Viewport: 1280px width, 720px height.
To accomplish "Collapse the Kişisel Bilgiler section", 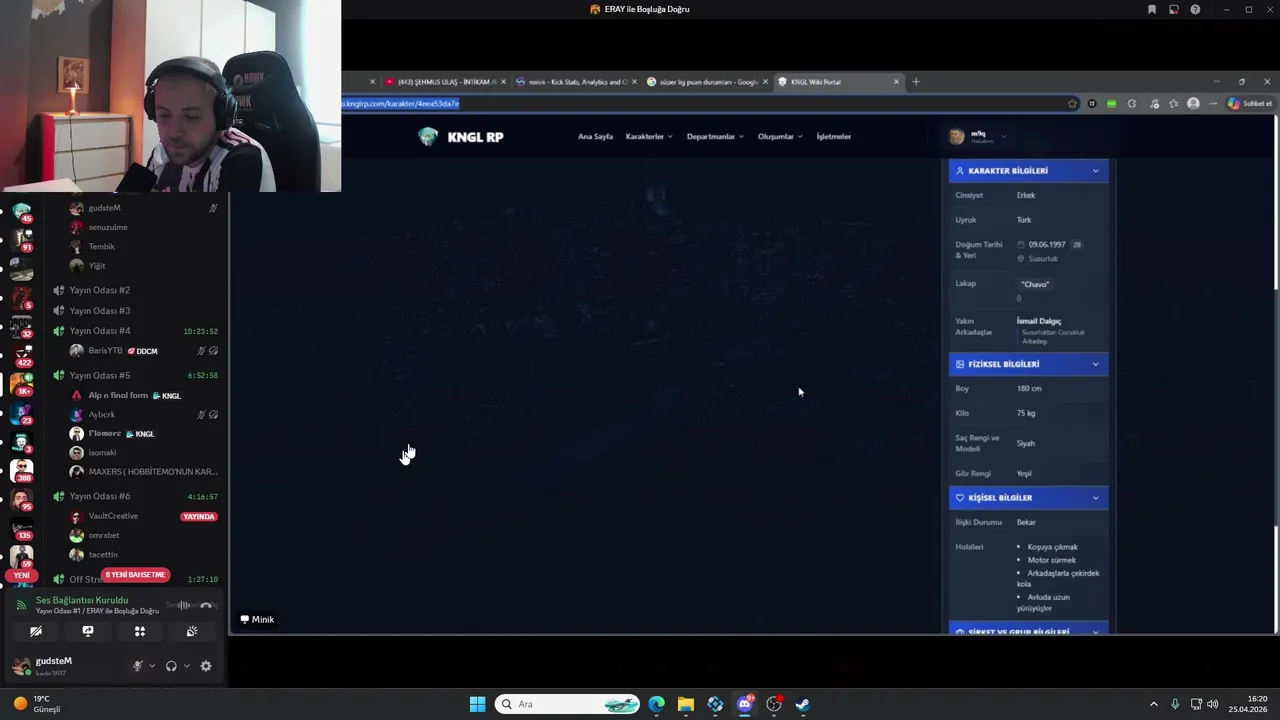I will coord(1028,497).
